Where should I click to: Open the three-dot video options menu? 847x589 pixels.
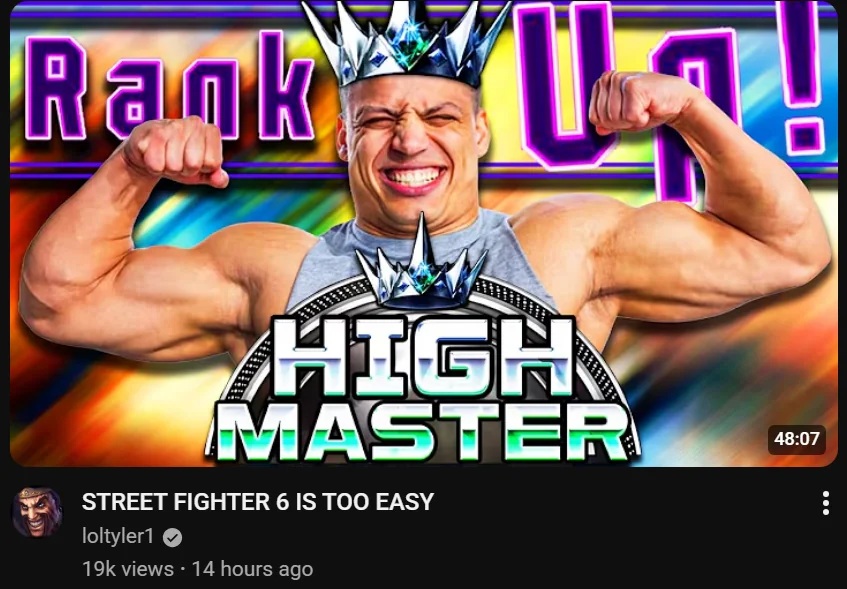825,503
